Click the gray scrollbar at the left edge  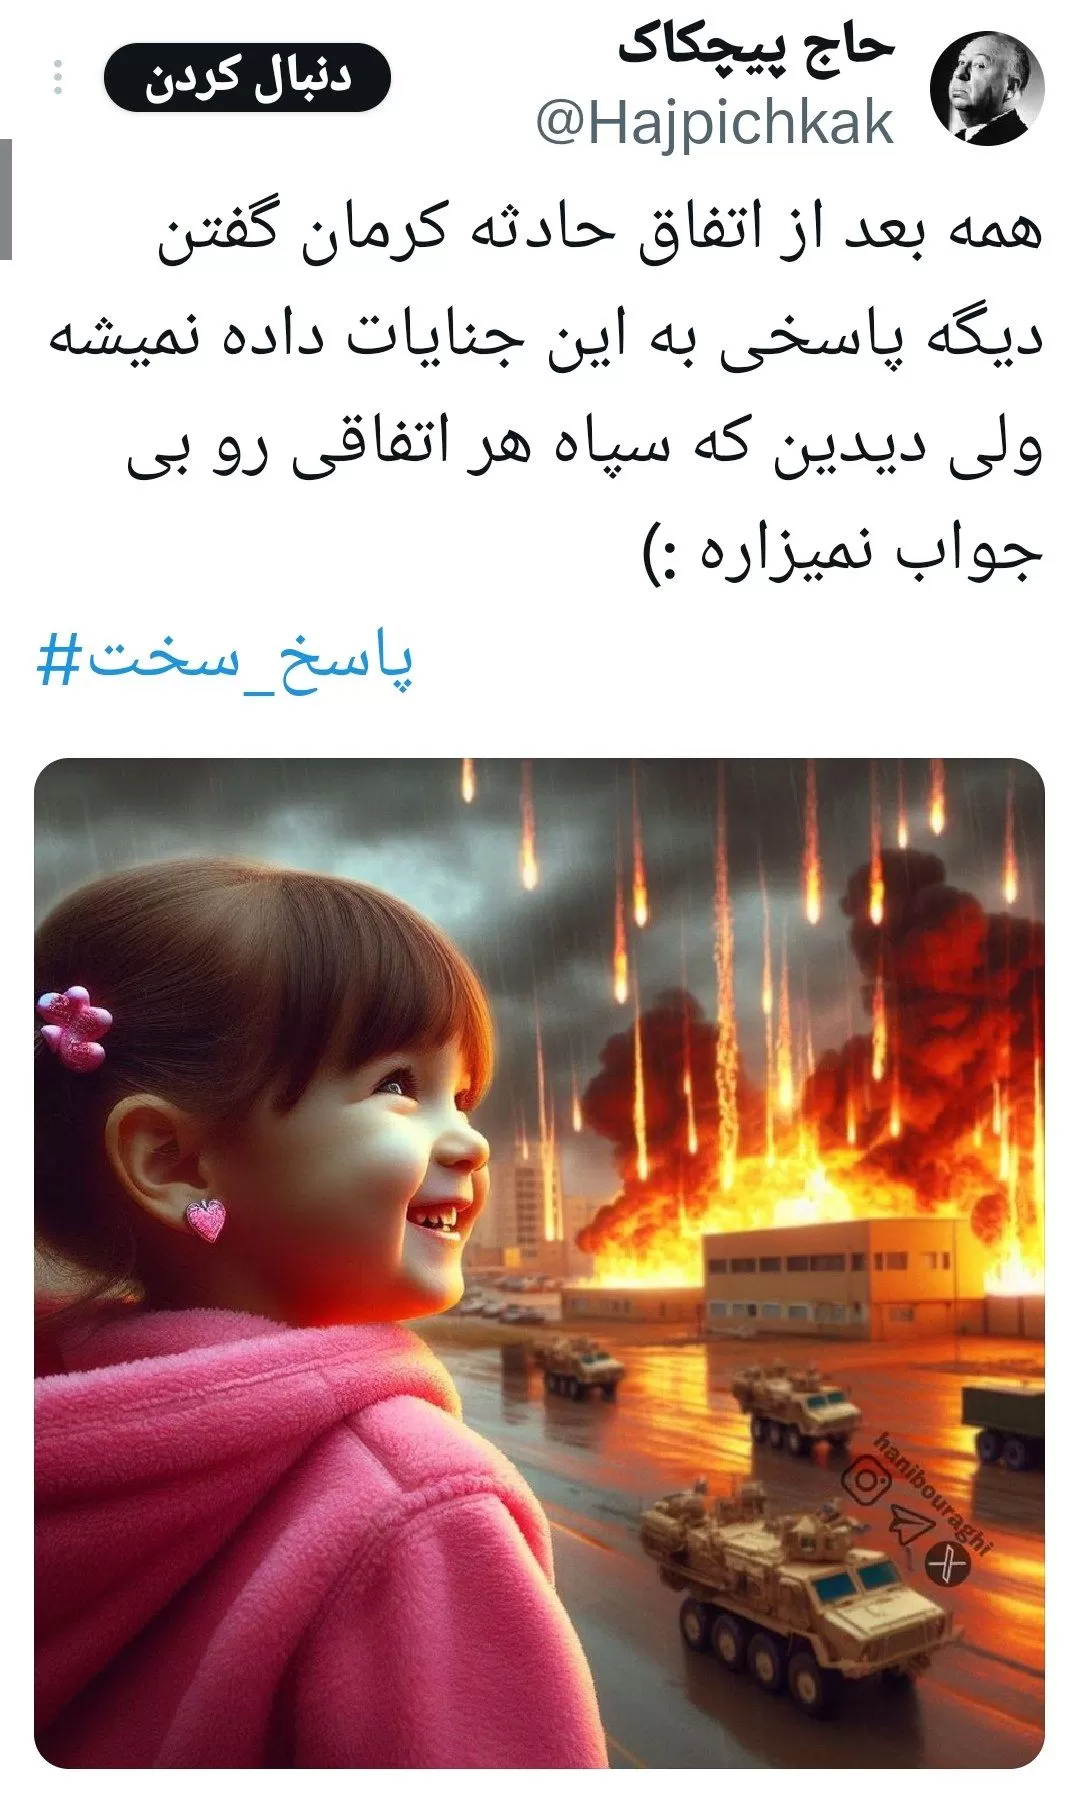(x=6, y=199)
